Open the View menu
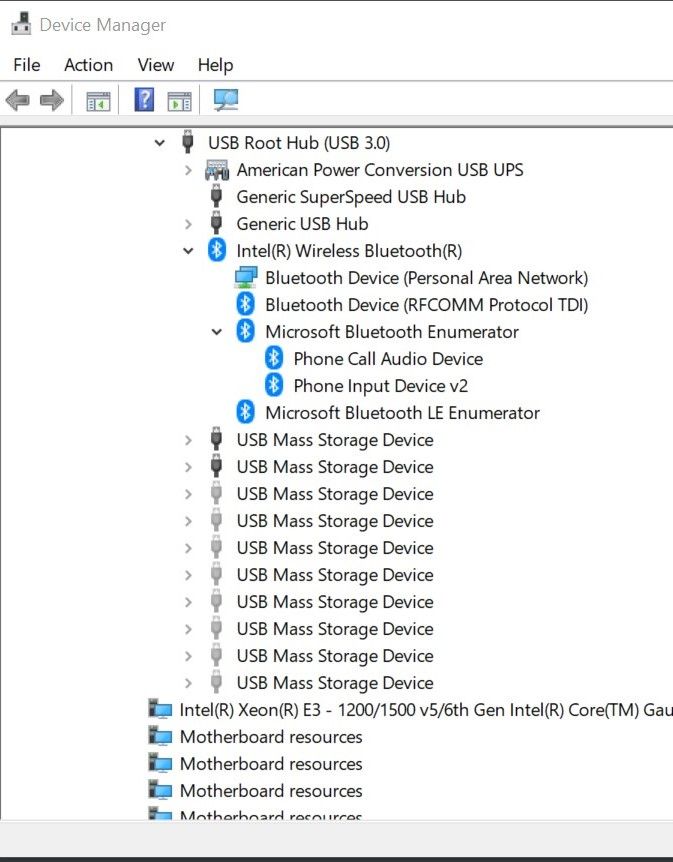The image size is (673, 862). coord(156,65)
